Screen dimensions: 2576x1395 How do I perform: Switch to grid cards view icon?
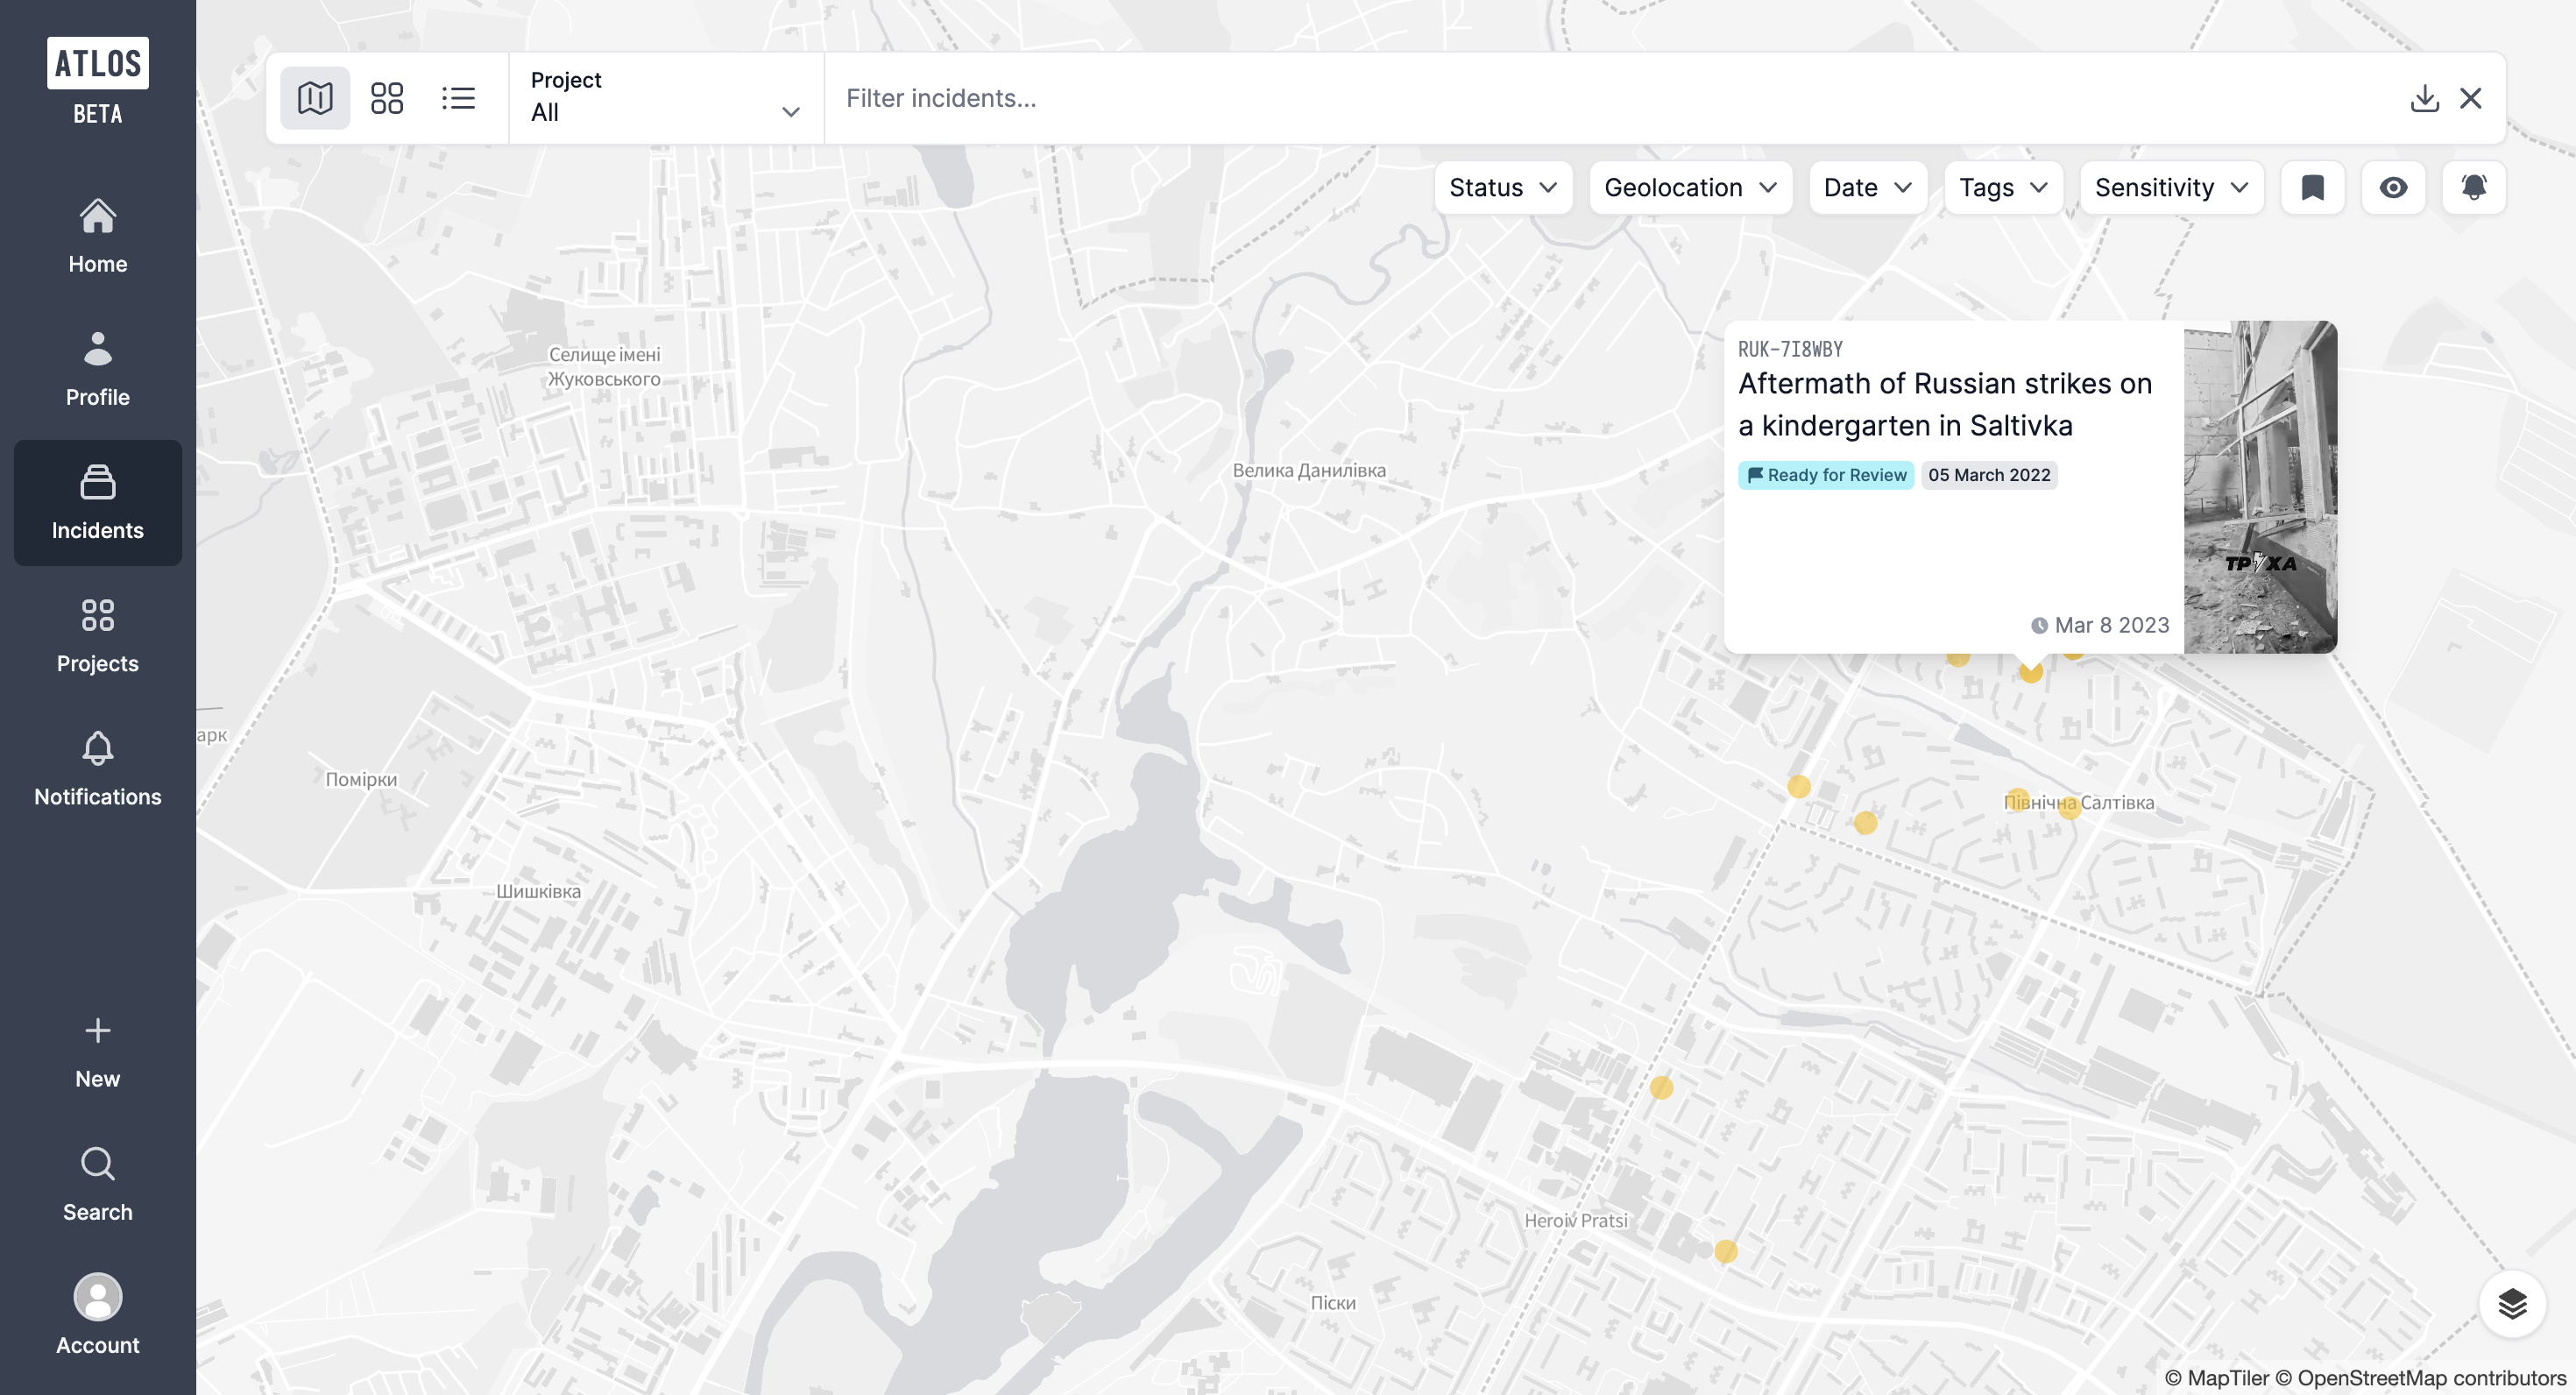point(386,98)
